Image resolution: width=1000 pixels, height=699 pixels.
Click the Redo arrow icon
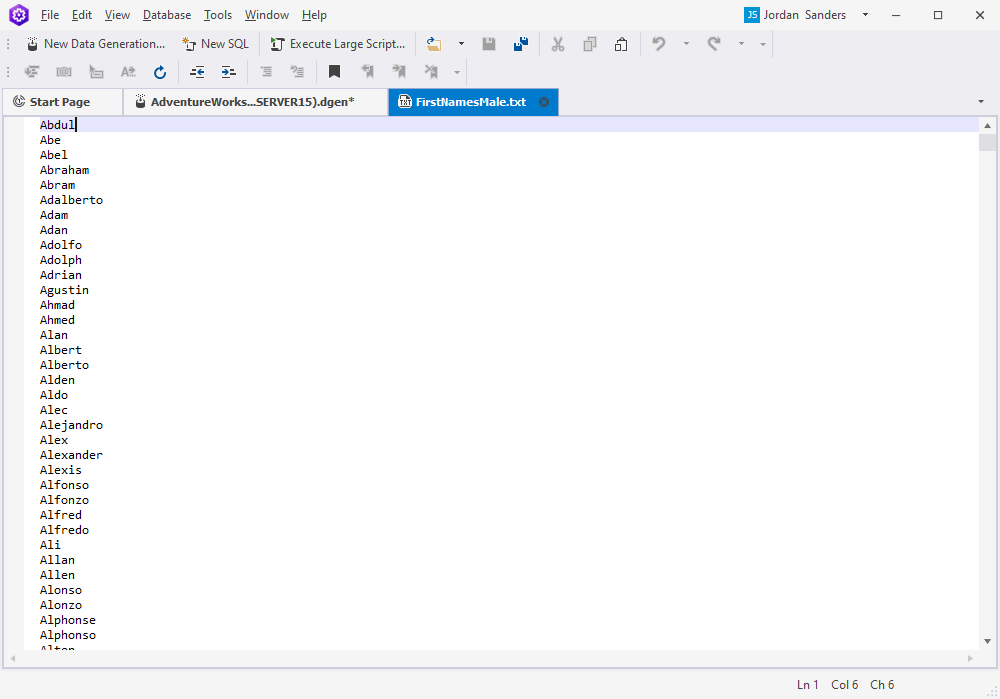pyautogui.click(x=714, y=44)
